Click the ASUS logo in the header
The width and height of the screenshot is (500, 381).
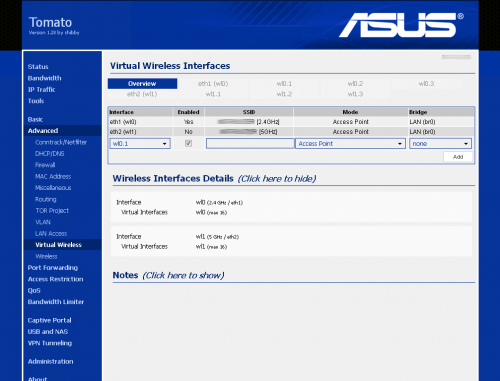pos(401,25)
